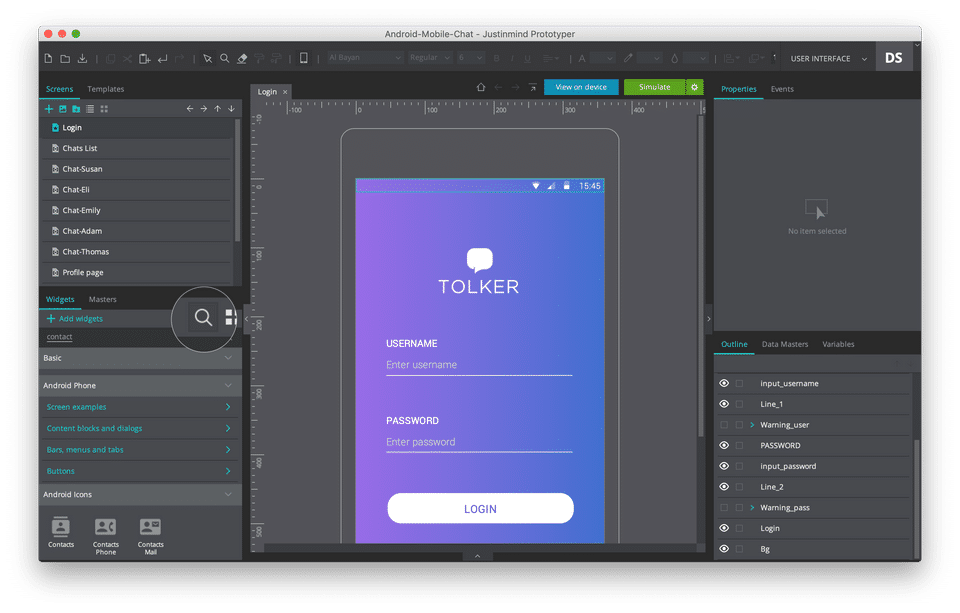Collapse the Basic widgets section

point(228,358)
